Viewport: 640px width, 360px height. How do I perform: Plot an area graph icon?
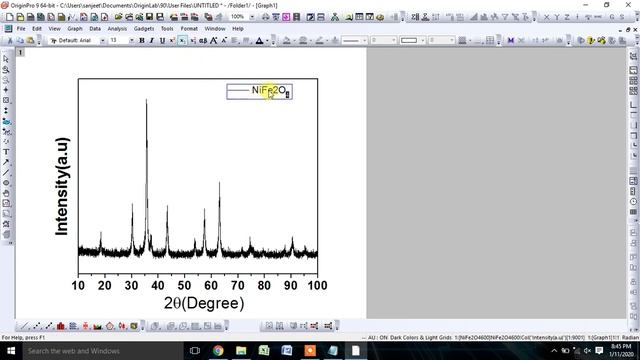pos(98,326)
